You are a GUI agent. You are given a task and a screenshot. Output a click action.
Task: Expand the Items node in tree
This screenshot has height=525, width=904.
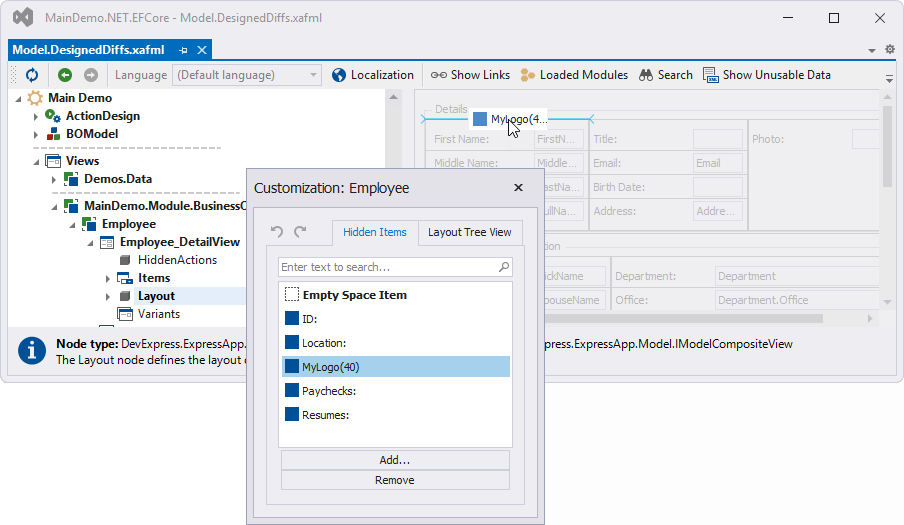[108, 279]
